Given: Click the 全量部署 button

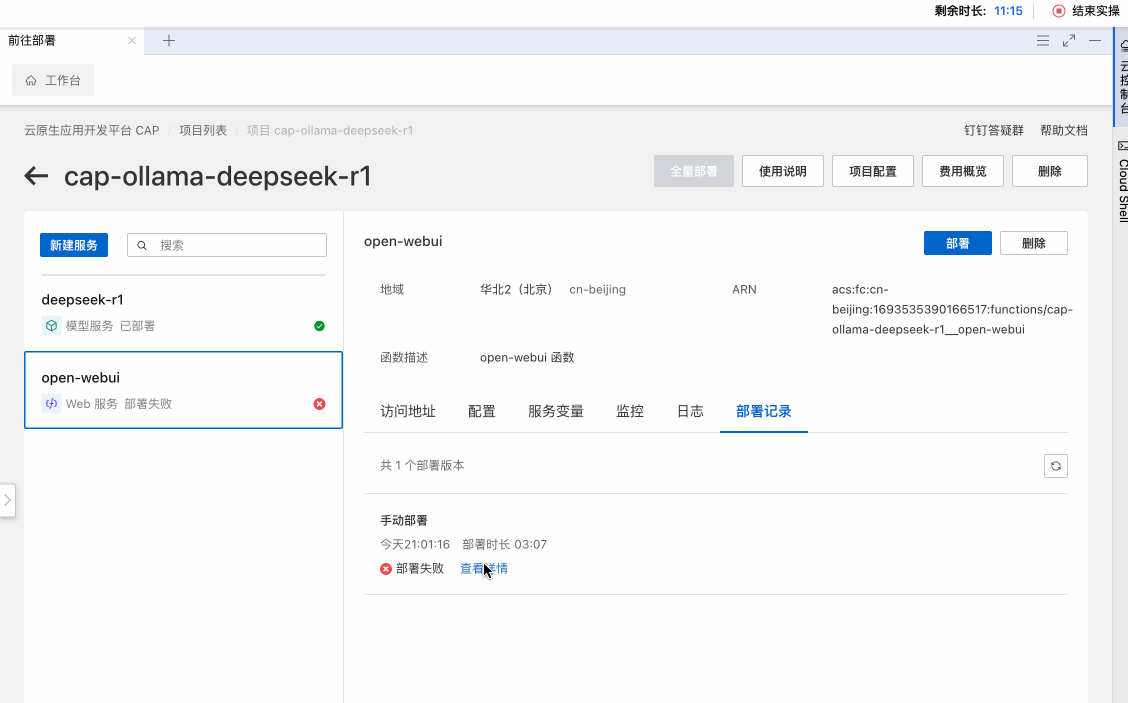Looking at the screenshot, I should click(x=693, y=171).
